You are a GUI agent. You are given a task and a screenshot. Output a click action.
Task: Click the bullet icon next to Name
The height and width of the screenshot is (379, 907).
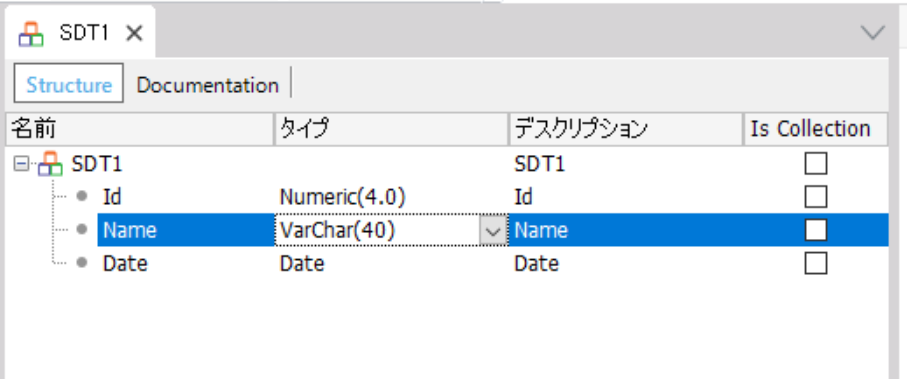coord(82,230)
